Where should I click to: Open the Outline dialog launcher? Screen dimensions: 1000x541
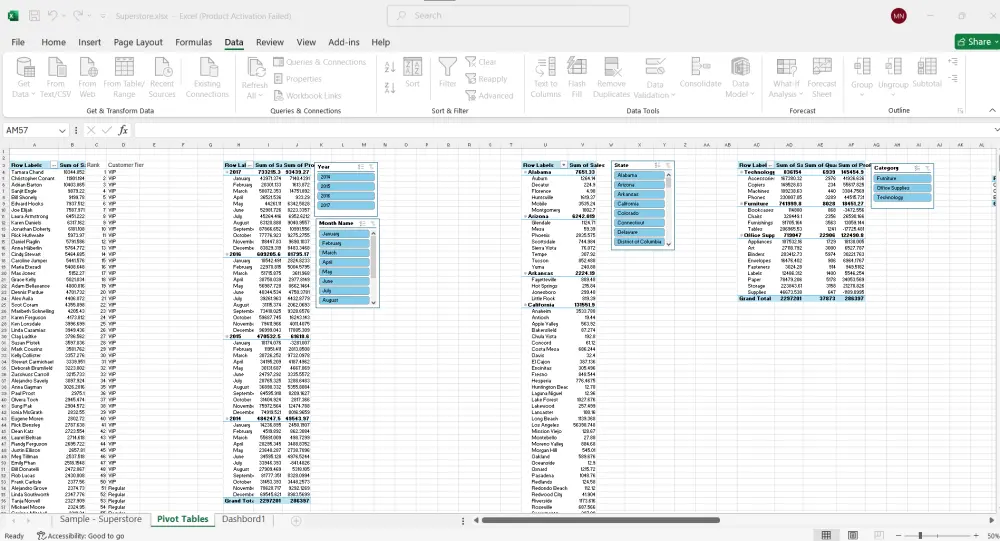(960, 111)
